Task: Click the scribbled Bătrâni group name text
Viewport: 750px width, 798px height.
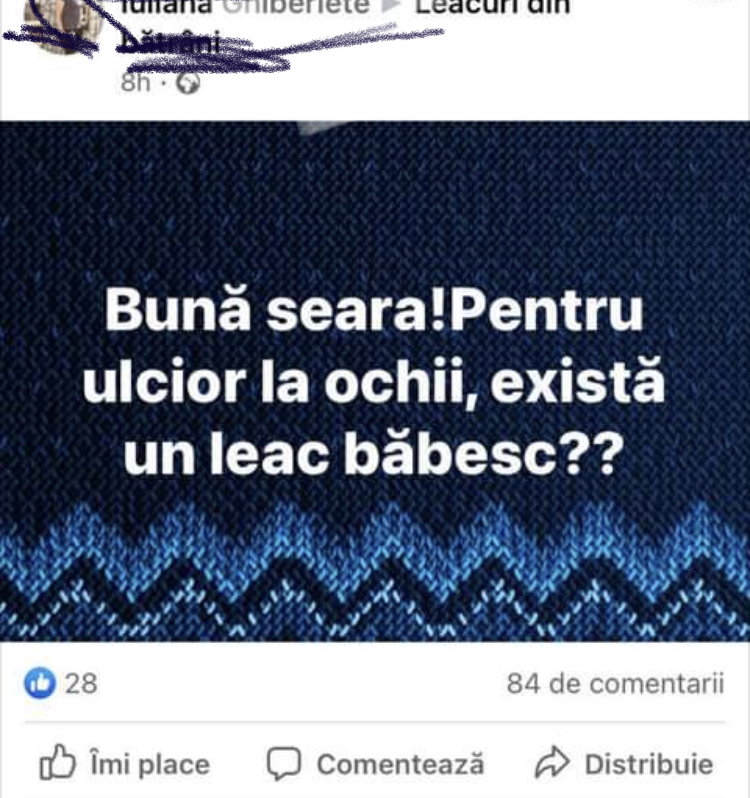Action: (168, 43)
